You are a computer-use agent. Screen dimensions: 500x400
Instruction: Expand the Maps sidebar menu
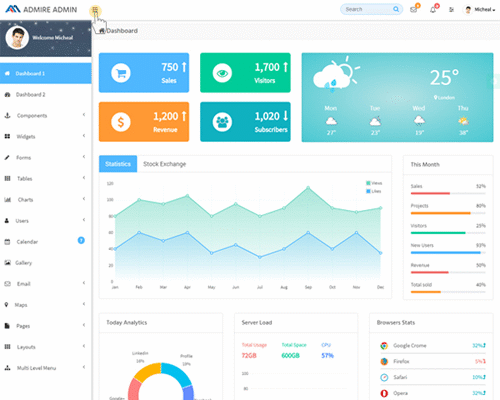coord(46,305)
